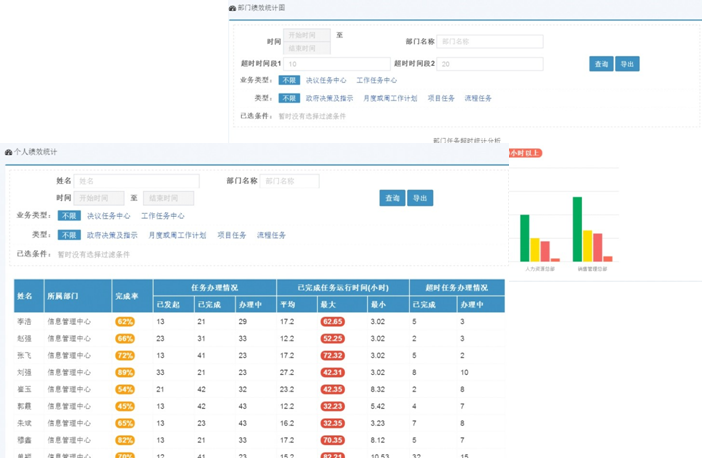Filter by 政府决策及指示 in 部门绩效统计图 panel
The height and width of the screenshot is (458, 702).
[330, 98]
